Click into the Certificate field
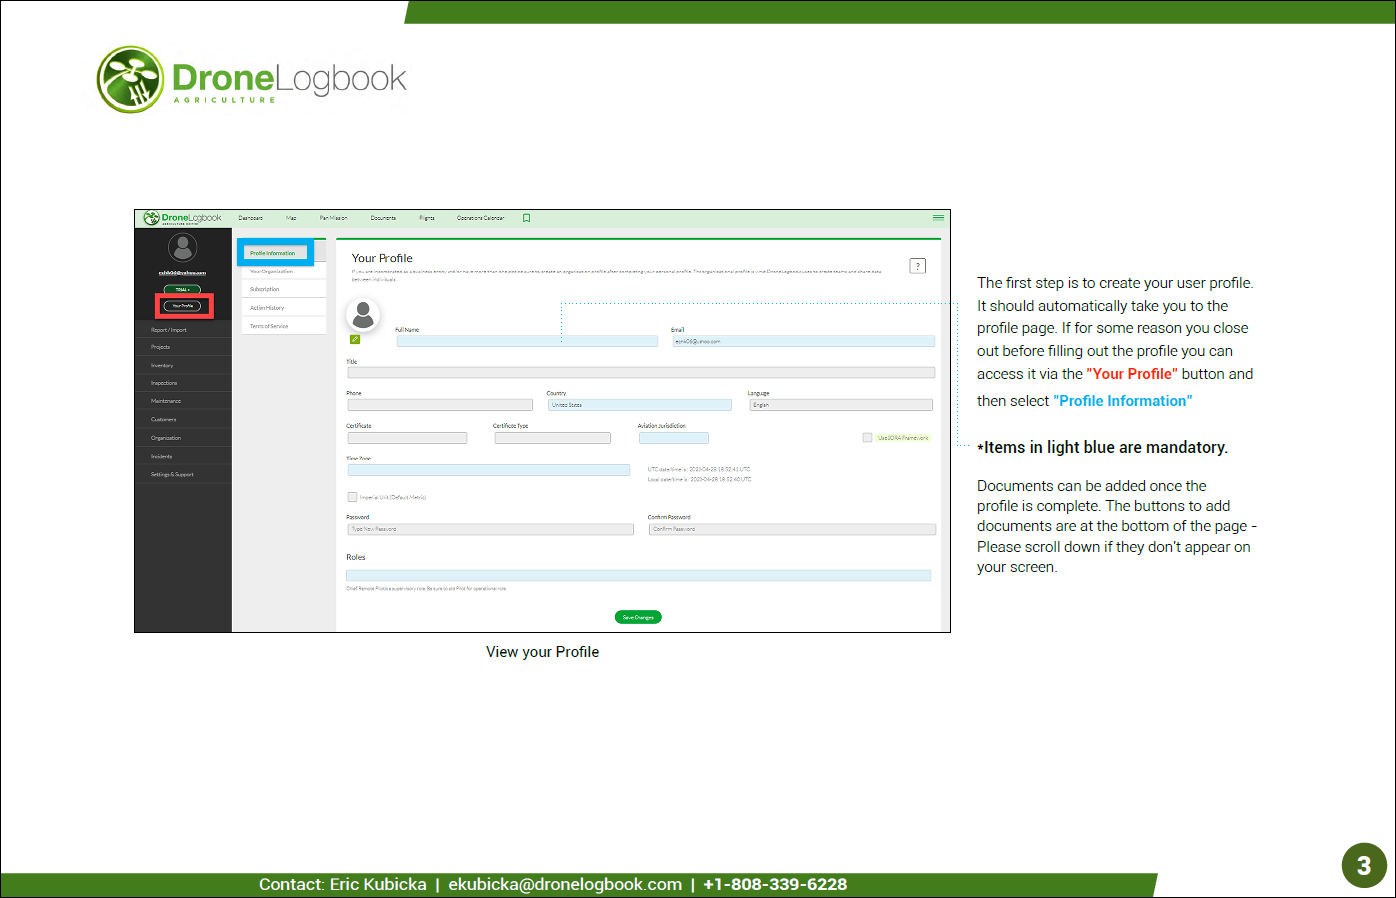This screenshot has width=1396, height=898. 407,438
